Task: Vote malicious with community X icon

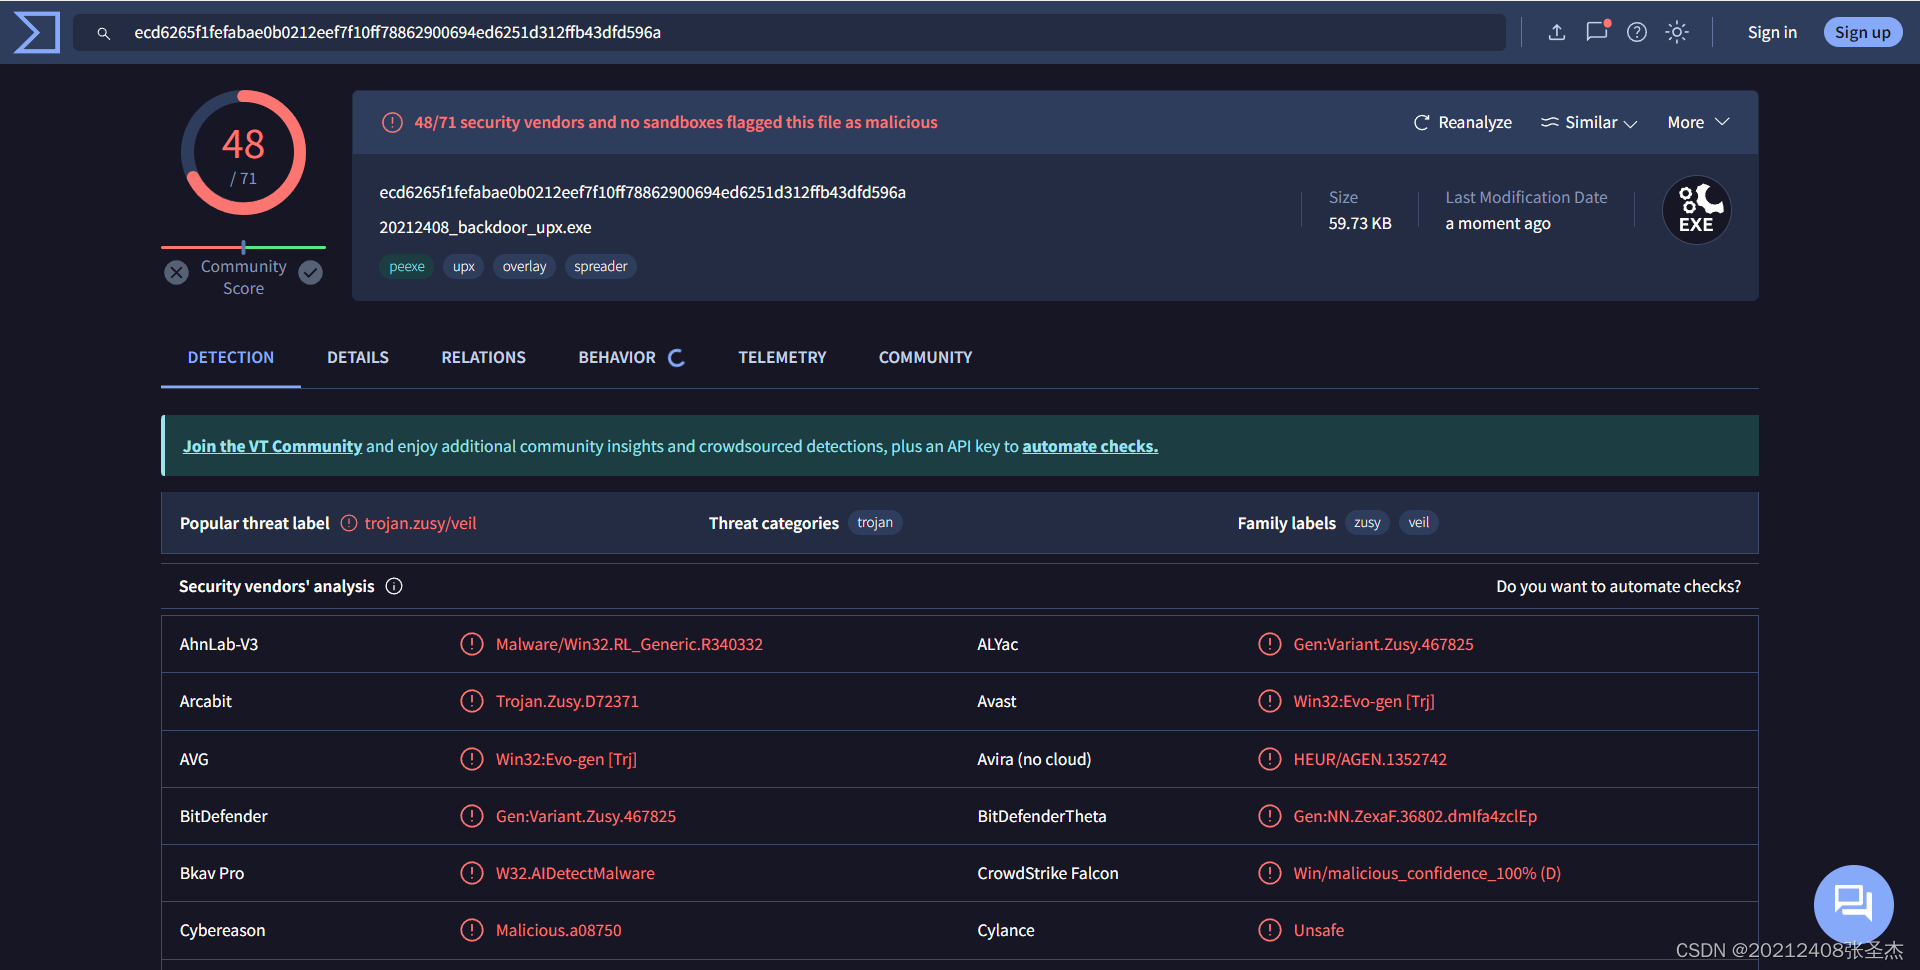Action: point(177,272)
